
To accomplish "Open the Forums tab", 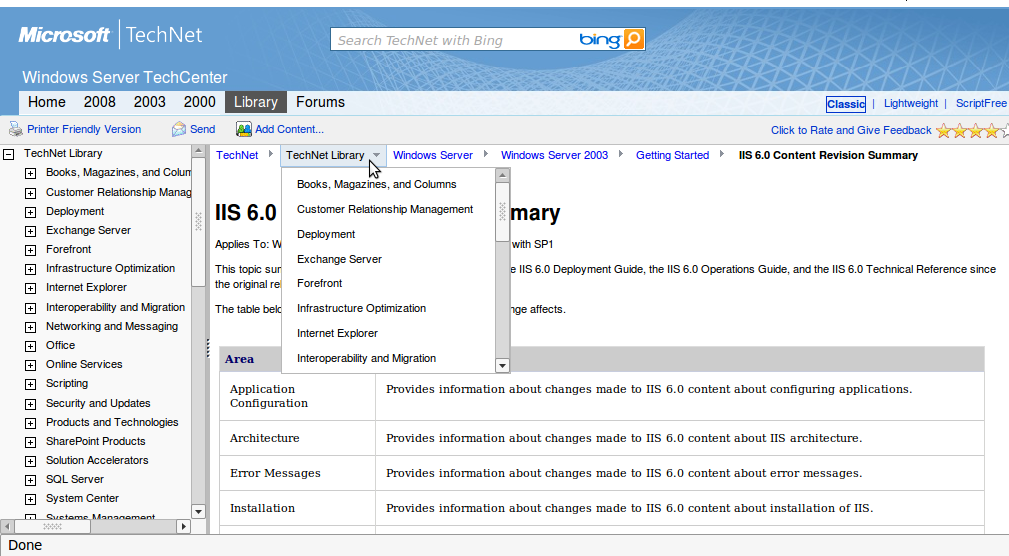I will pos(320,102).
